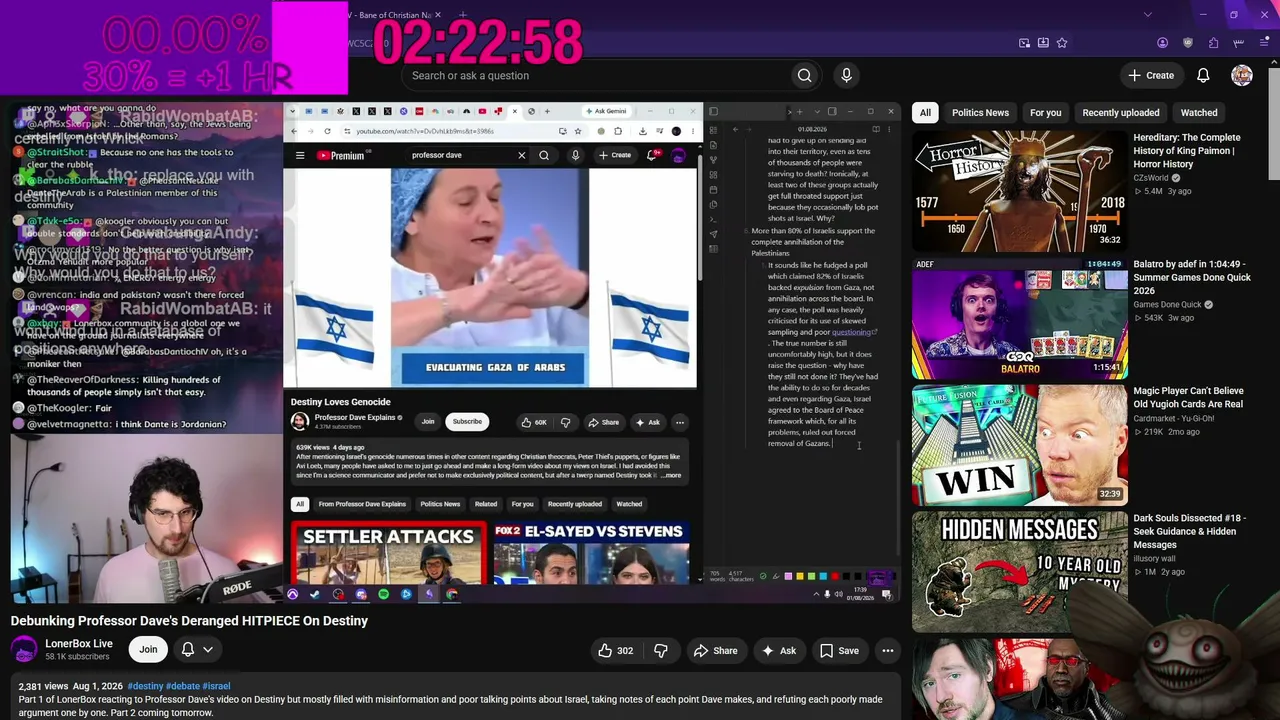Select the Politics News filter chip
This screenshot has width=1280, height=720.
(980, 113)
